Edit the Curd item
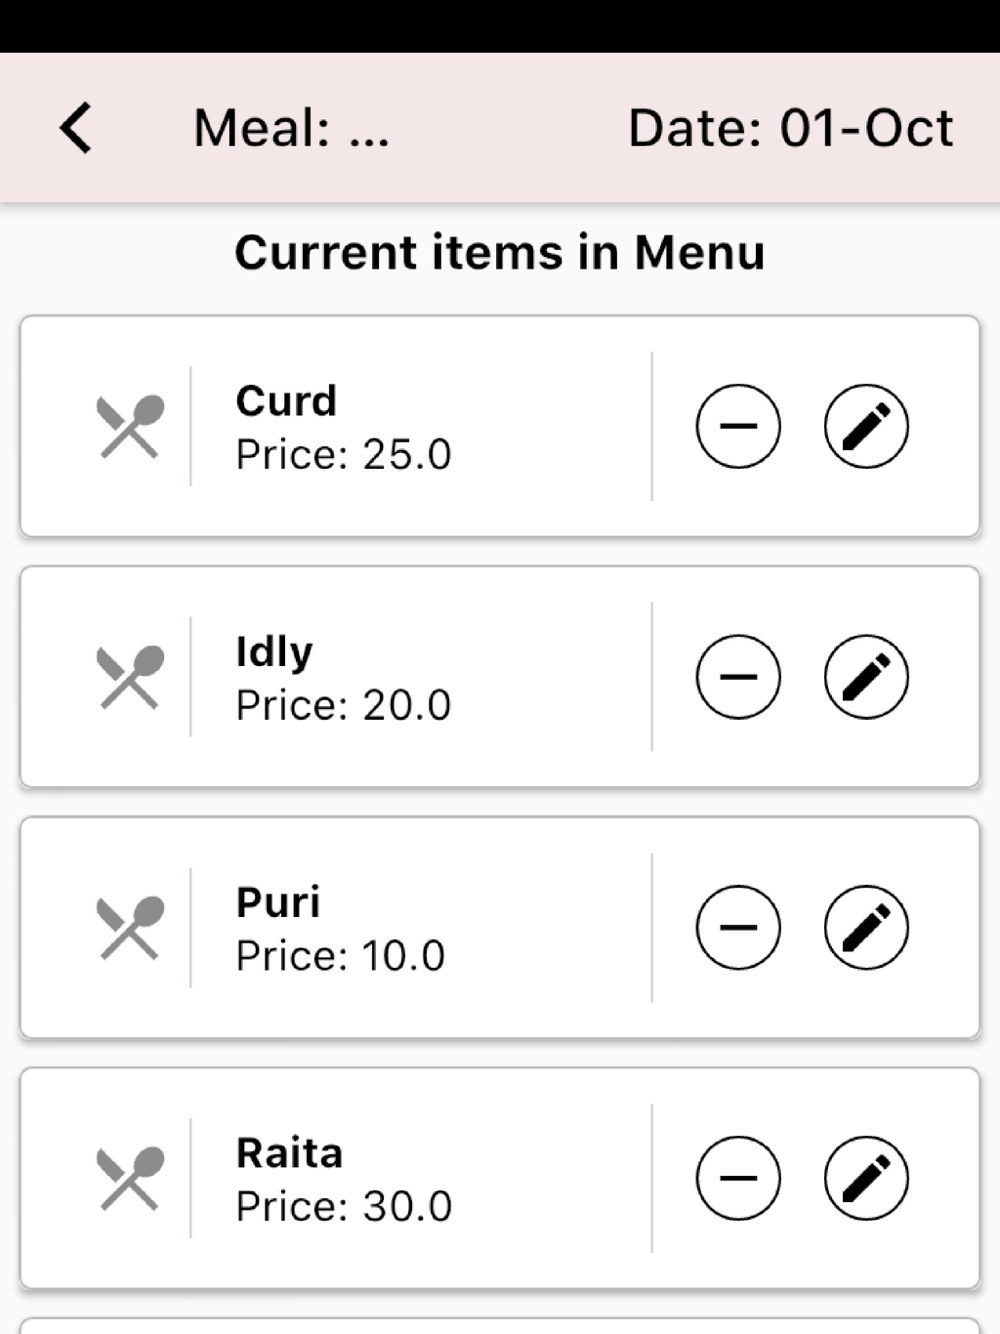This screenshot has width=1000, height=1334. 866,426
